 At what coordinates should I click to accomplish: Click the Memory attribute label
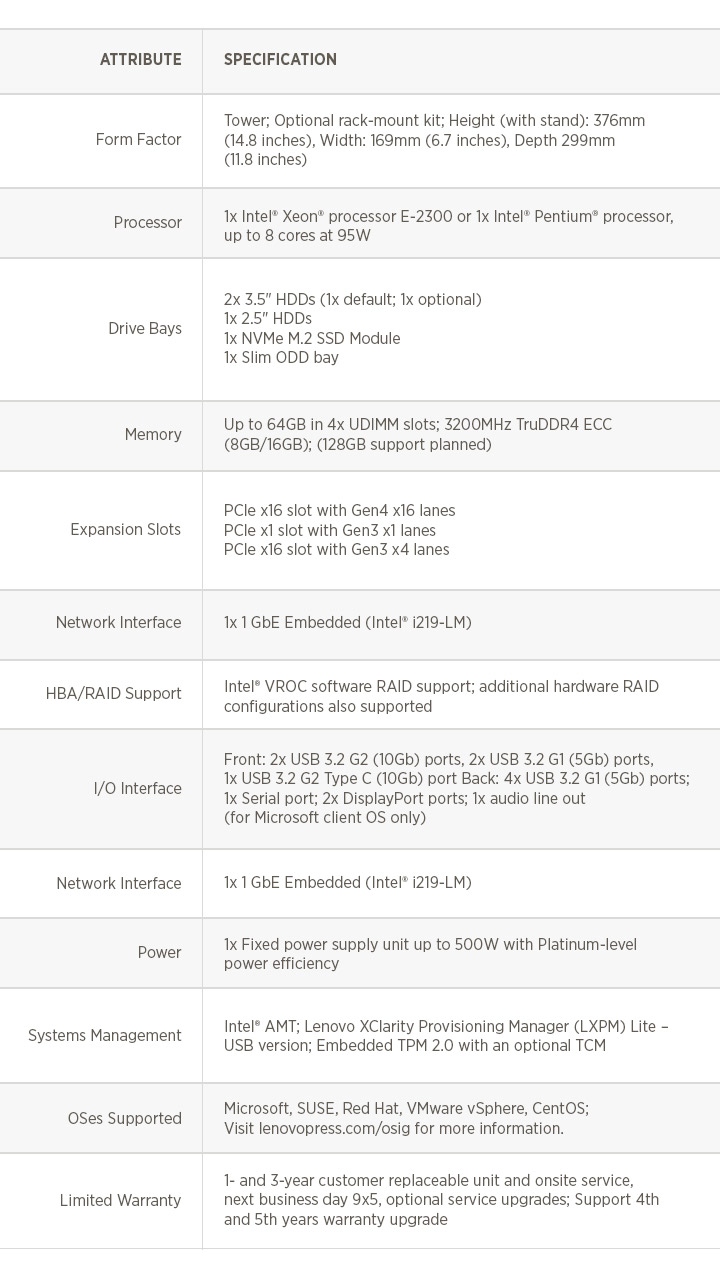153,435
